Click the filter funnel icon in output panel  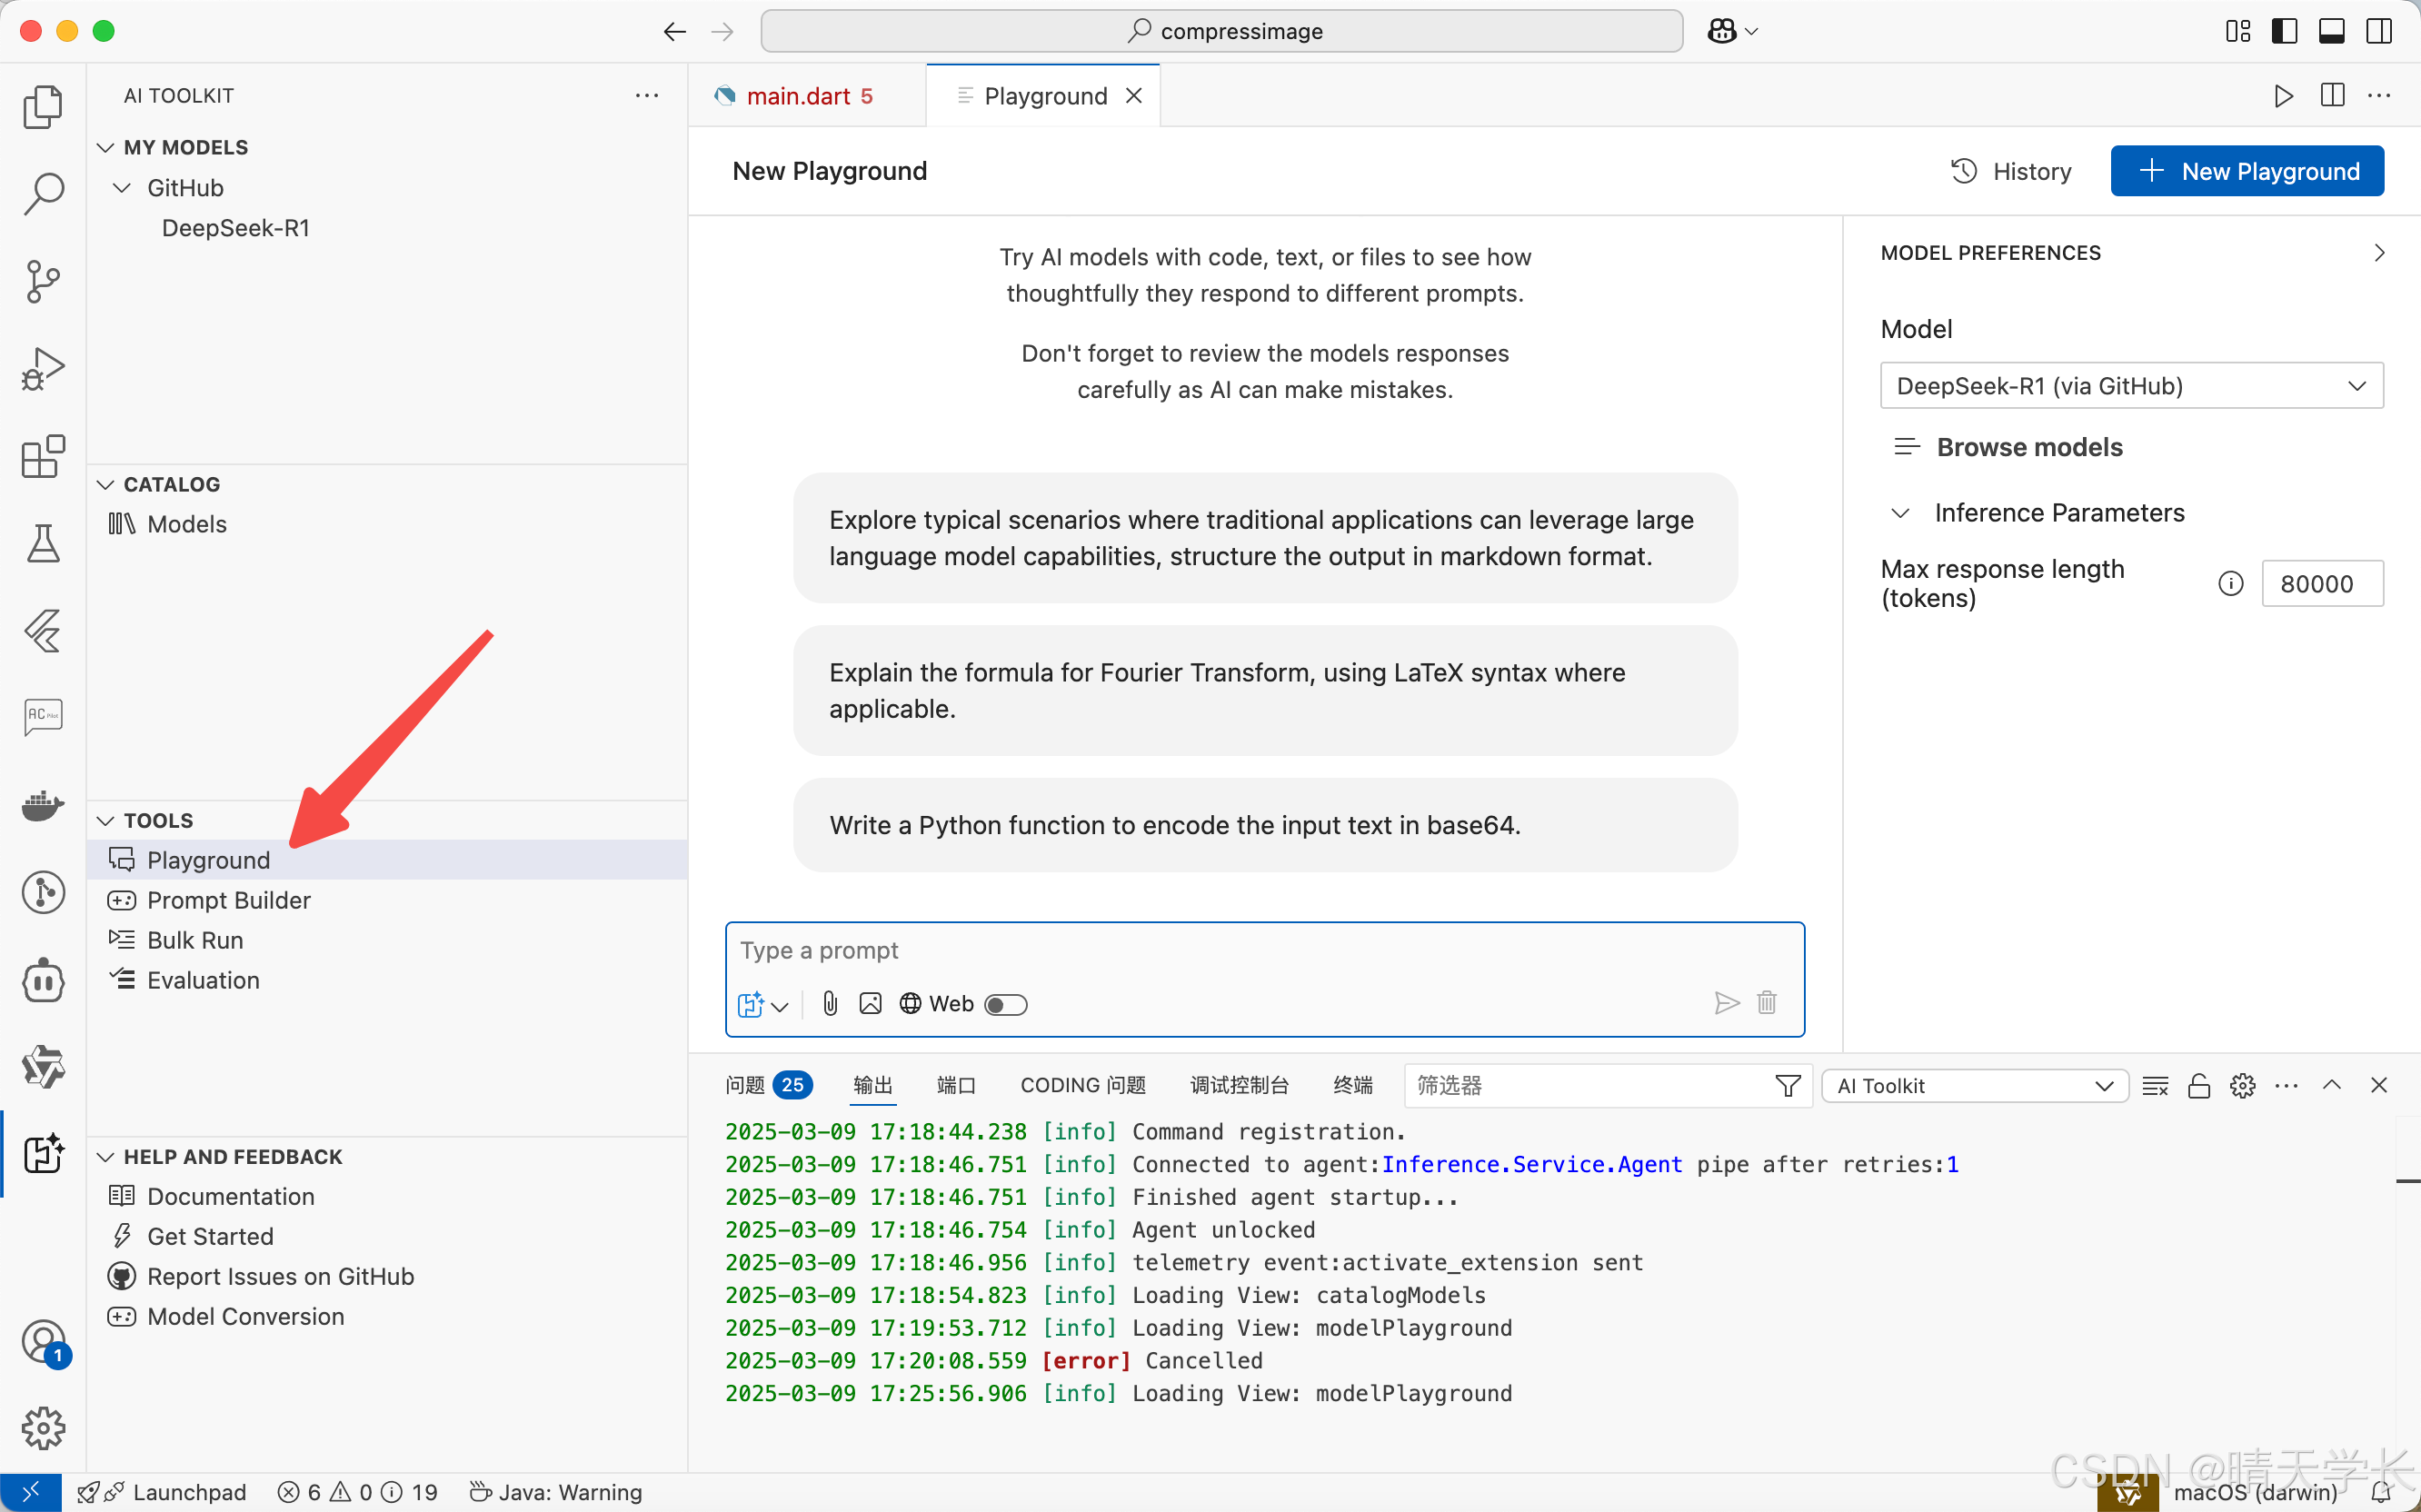click(1787, 1086)
